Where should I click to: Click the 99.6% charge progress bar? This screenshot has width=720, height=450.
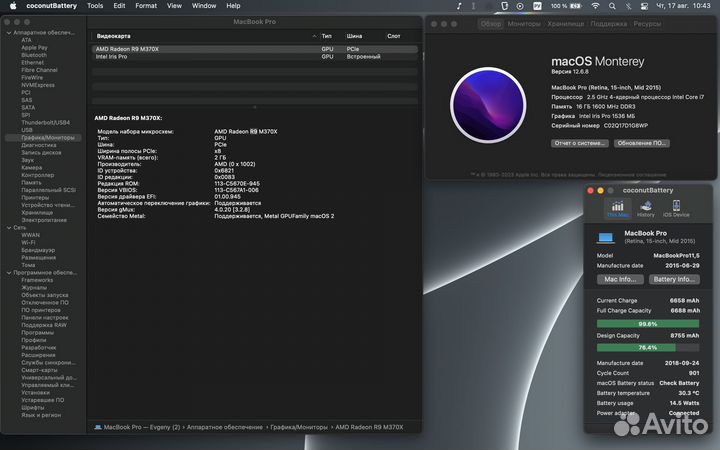click(648, 324)
